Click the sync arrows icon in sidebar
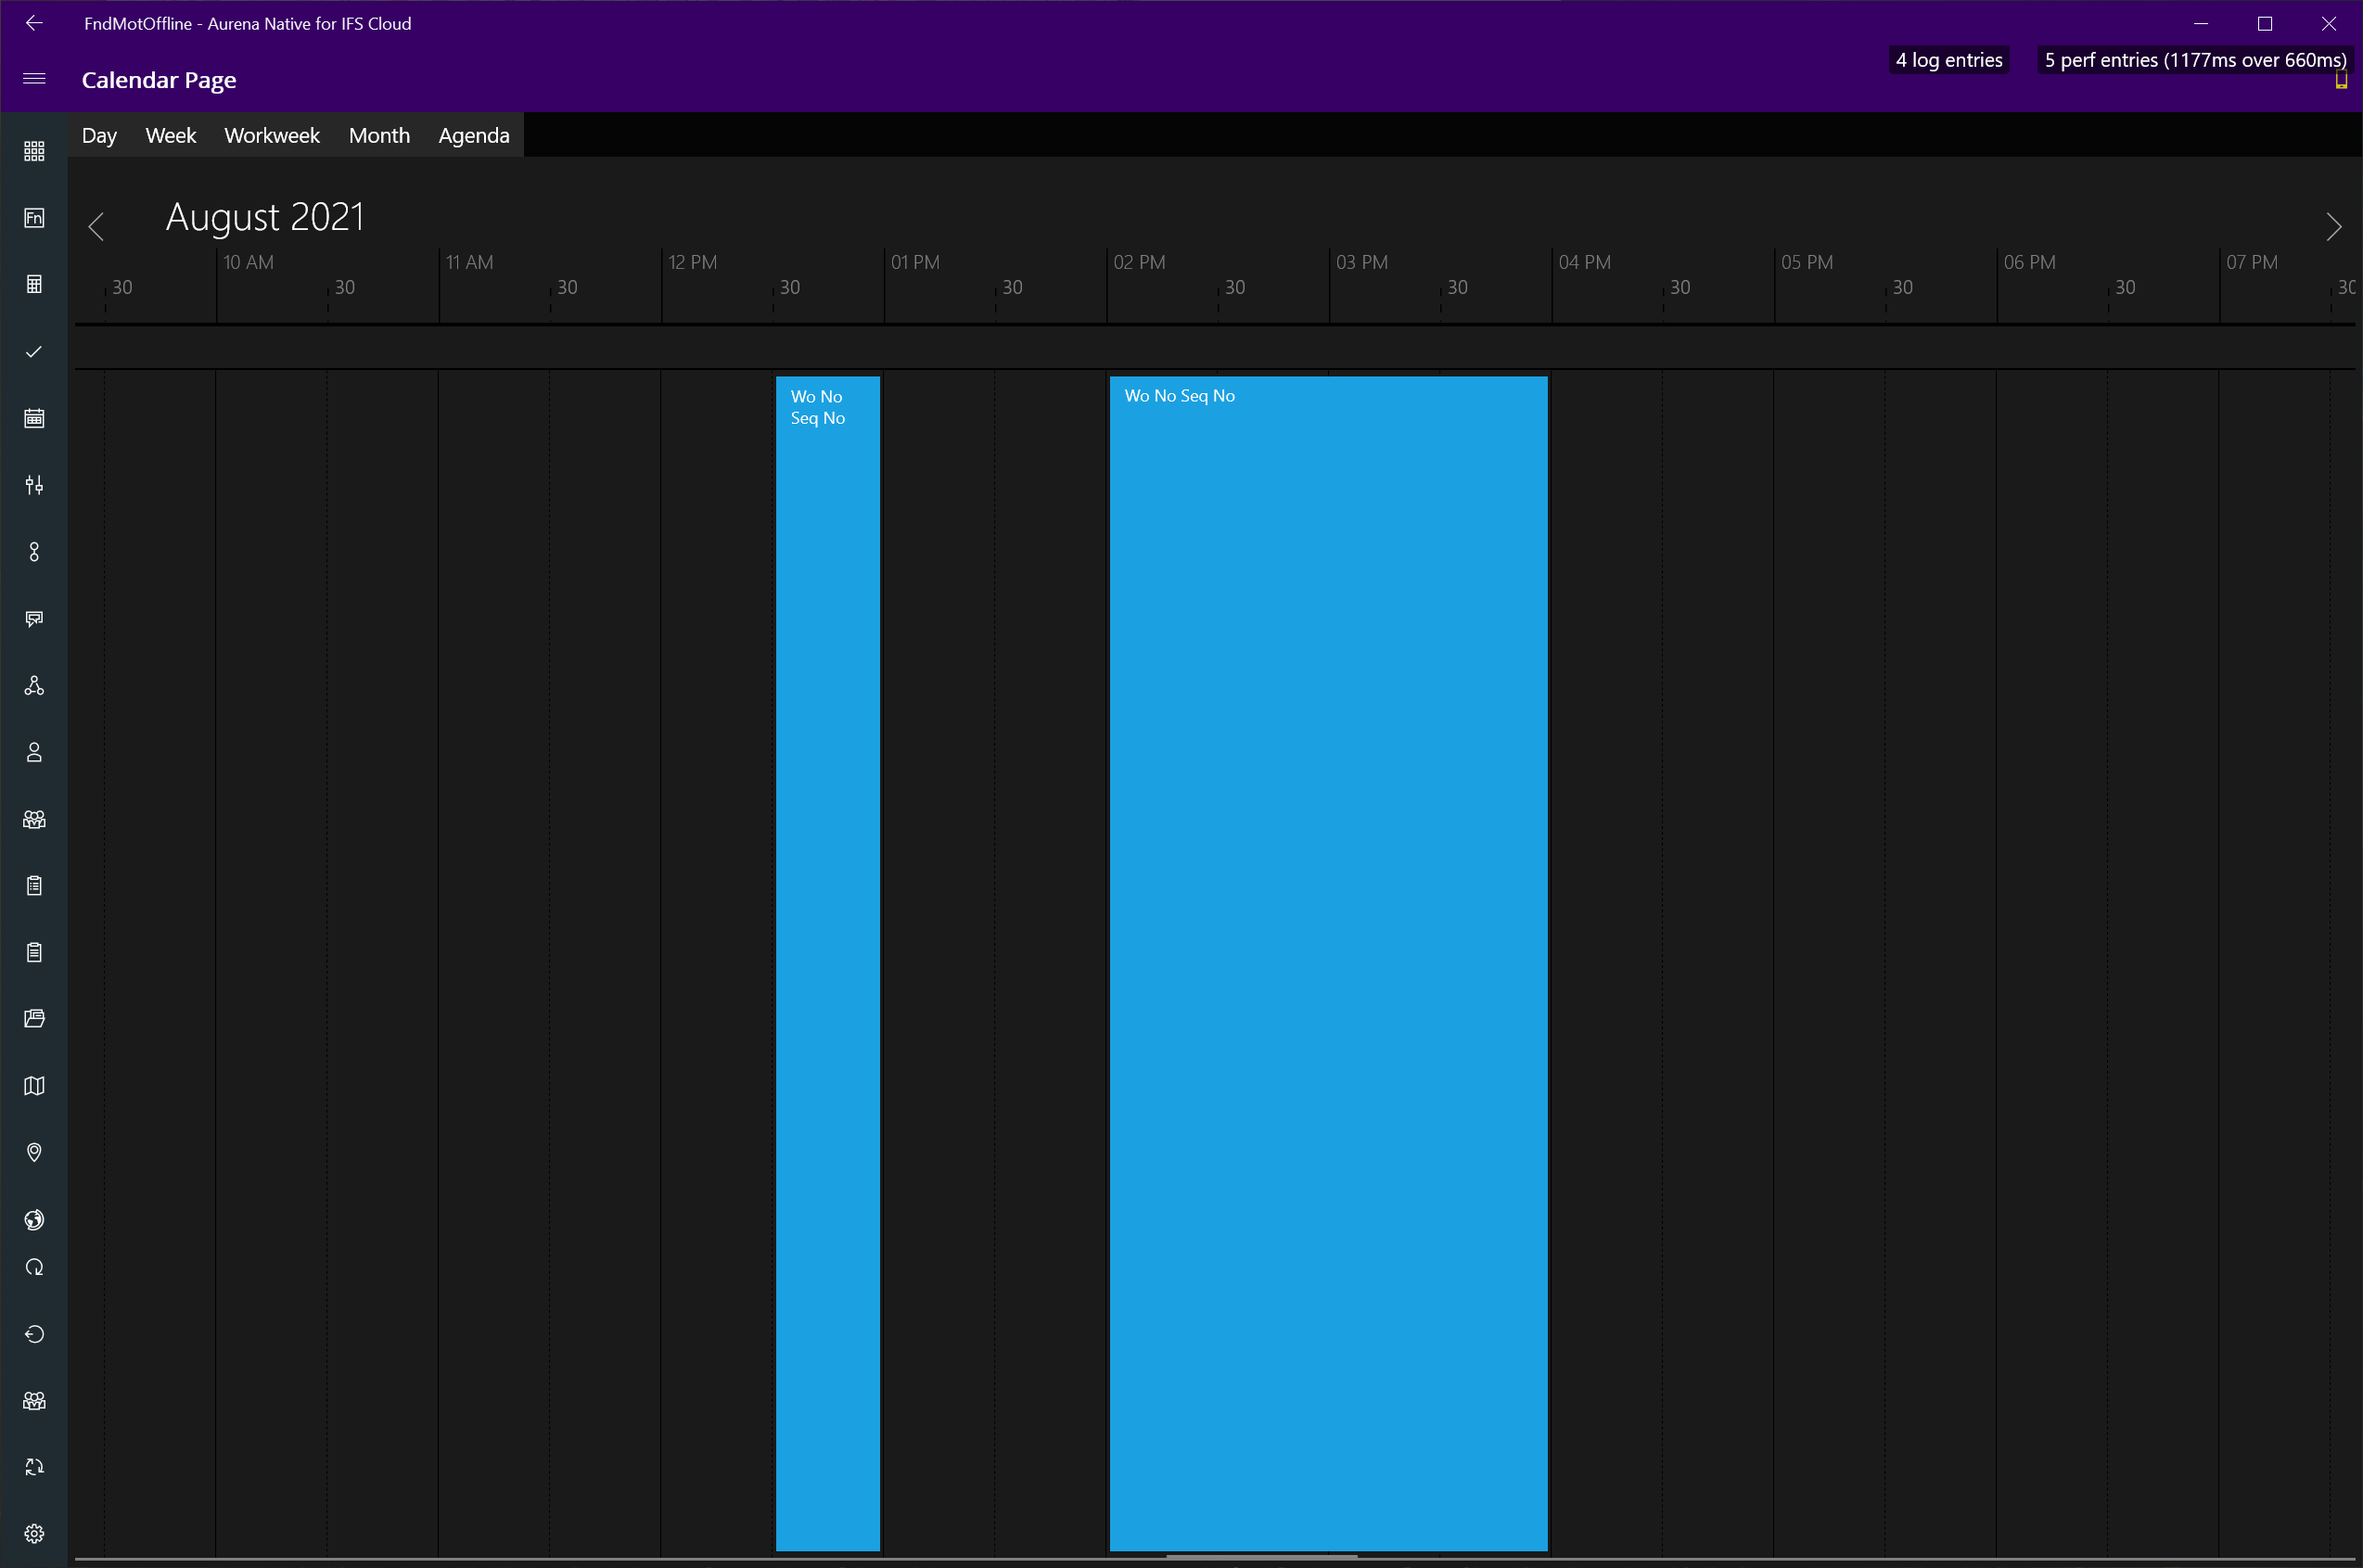 [34, 1467]
